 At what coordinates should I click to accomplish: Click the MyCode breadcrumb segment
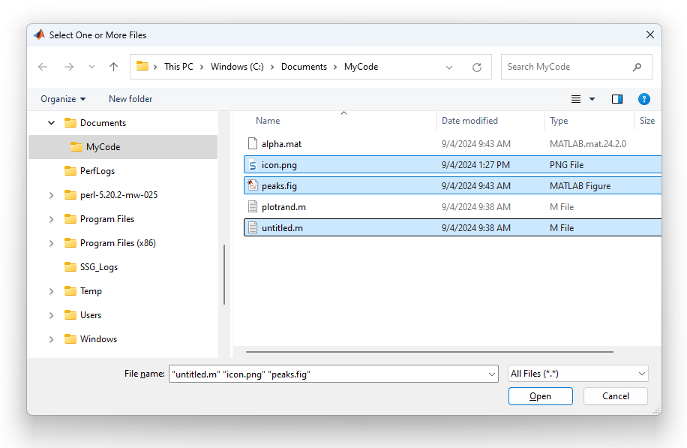pos(361,67)
